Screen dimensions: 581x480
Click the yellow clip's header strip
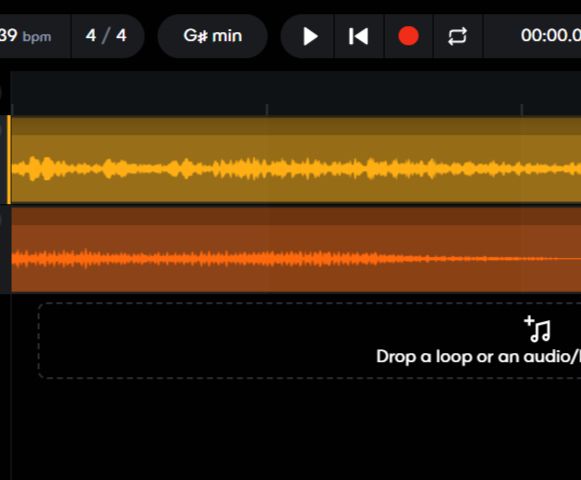[x=296, y=125]
